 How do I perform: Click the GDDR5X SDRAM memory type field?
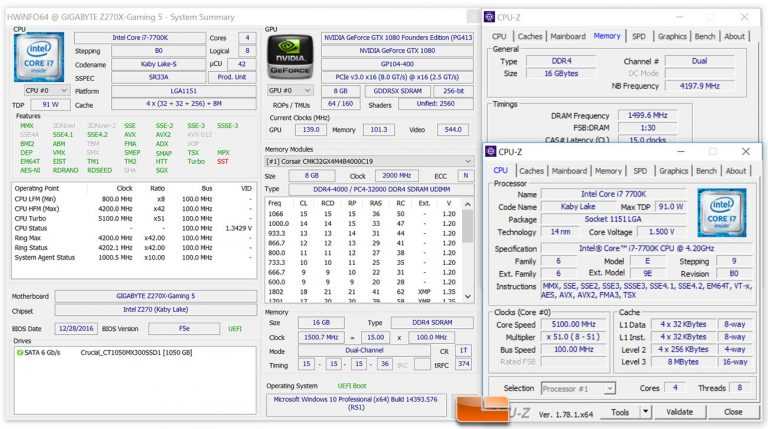[398, 91]
